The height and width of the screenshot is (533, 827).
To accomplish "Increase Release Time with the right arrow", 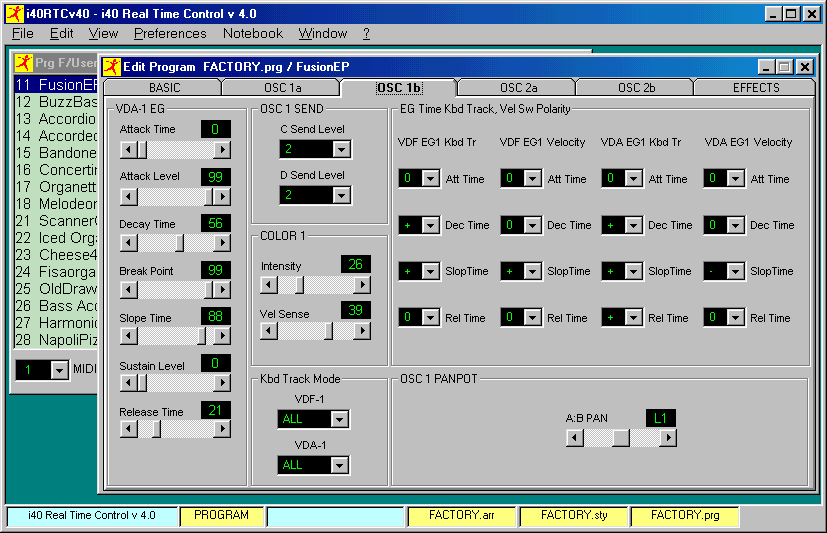I will coord(222,429).
